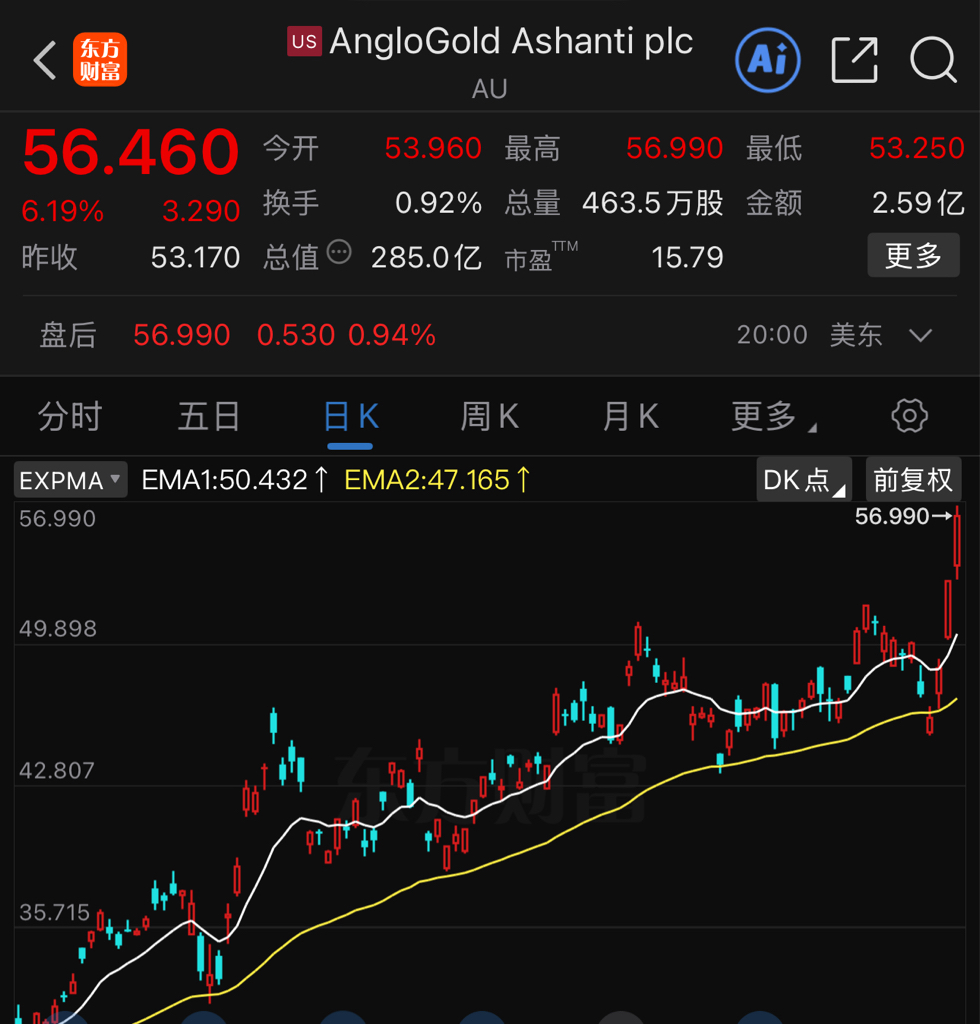
Task: Tap the latest red candlestick
Action: click(957, 541)
